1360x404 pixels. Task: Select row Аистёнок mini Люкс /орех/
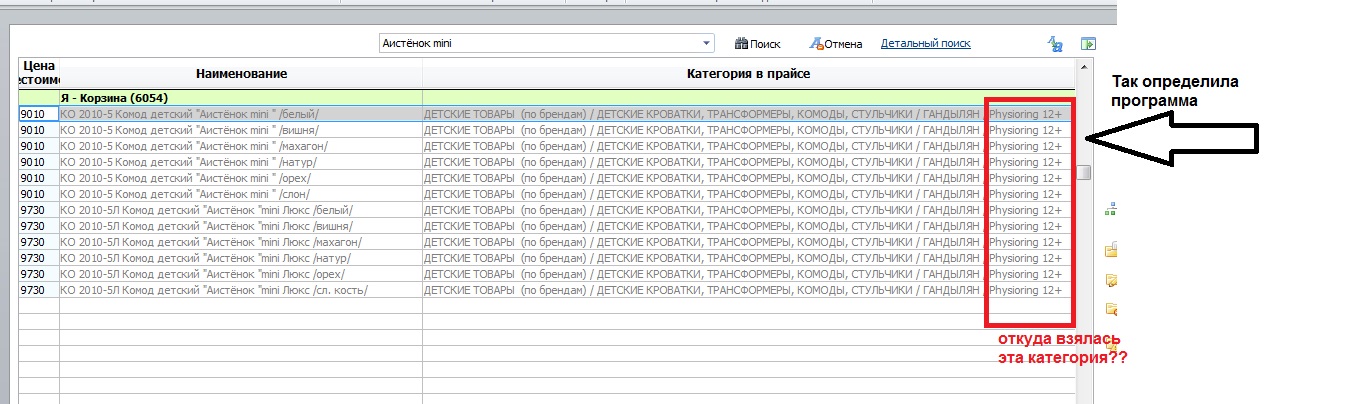546,274
